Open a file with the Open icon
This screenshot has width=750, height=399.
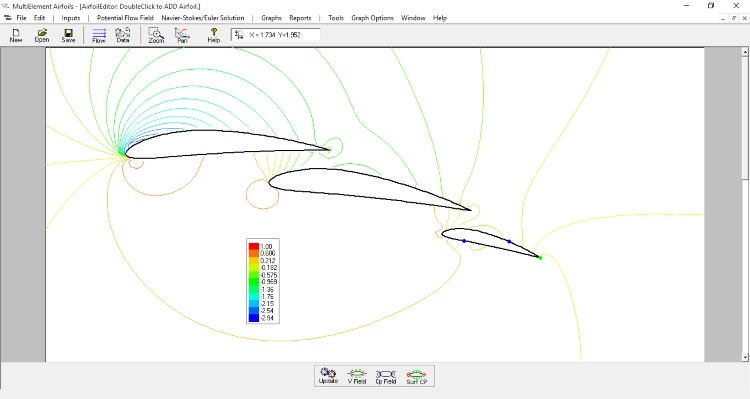click(42, 35)
